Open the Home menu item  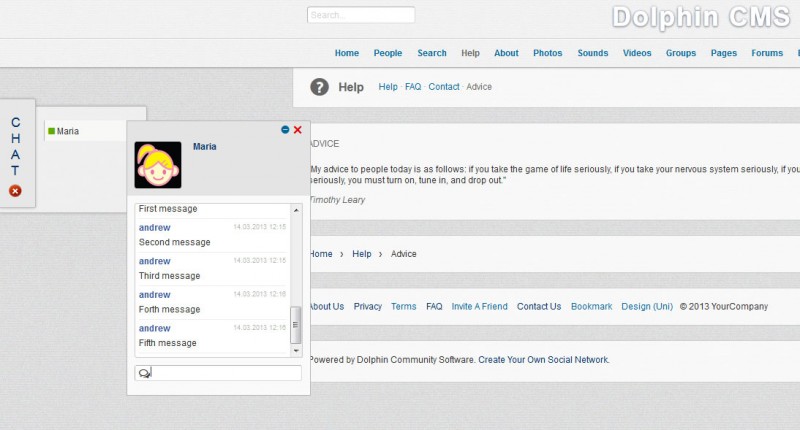tap(347, 53)
